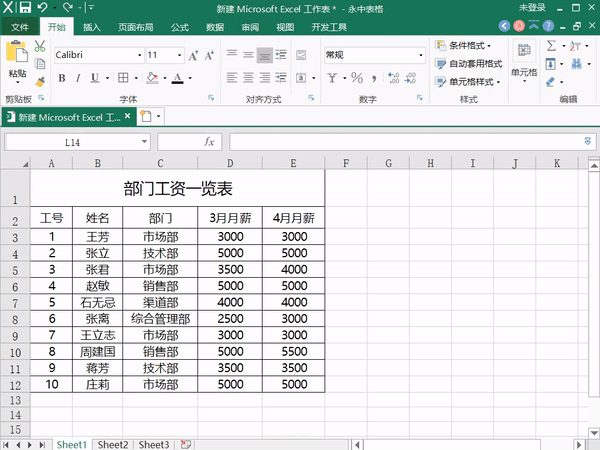Cut selection with scissors icon
The width and height of the screenshot is (600, 450).
tap(40, 46)
